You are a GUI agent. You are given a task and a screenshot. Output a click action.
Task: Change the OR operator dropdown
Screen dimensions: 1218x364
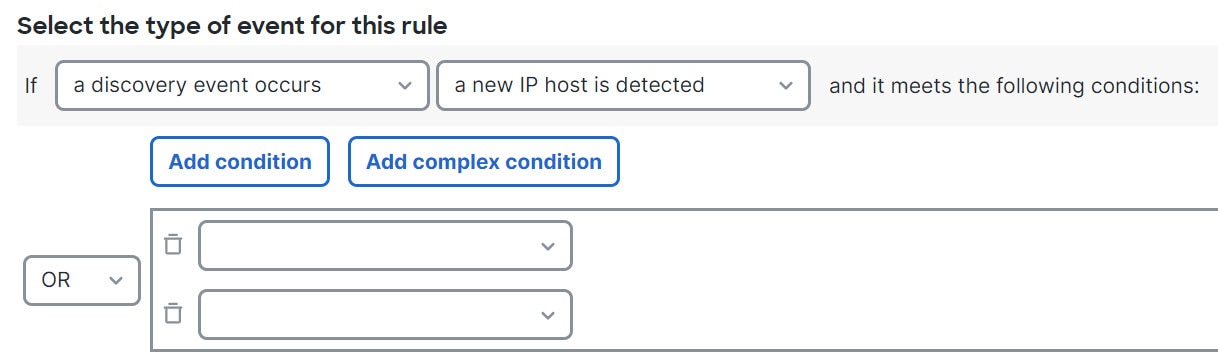click(x=82, y=281)
